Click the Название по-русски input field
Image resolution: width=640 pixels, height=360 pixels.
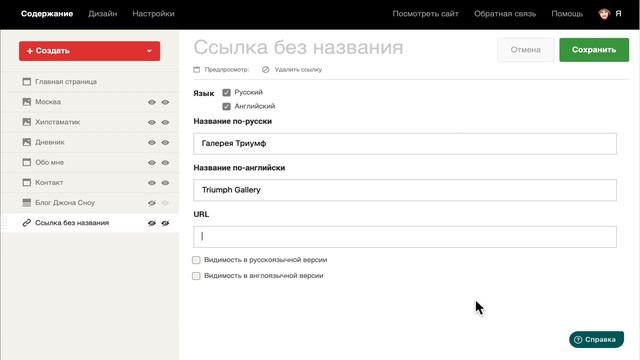pos(405,144)
